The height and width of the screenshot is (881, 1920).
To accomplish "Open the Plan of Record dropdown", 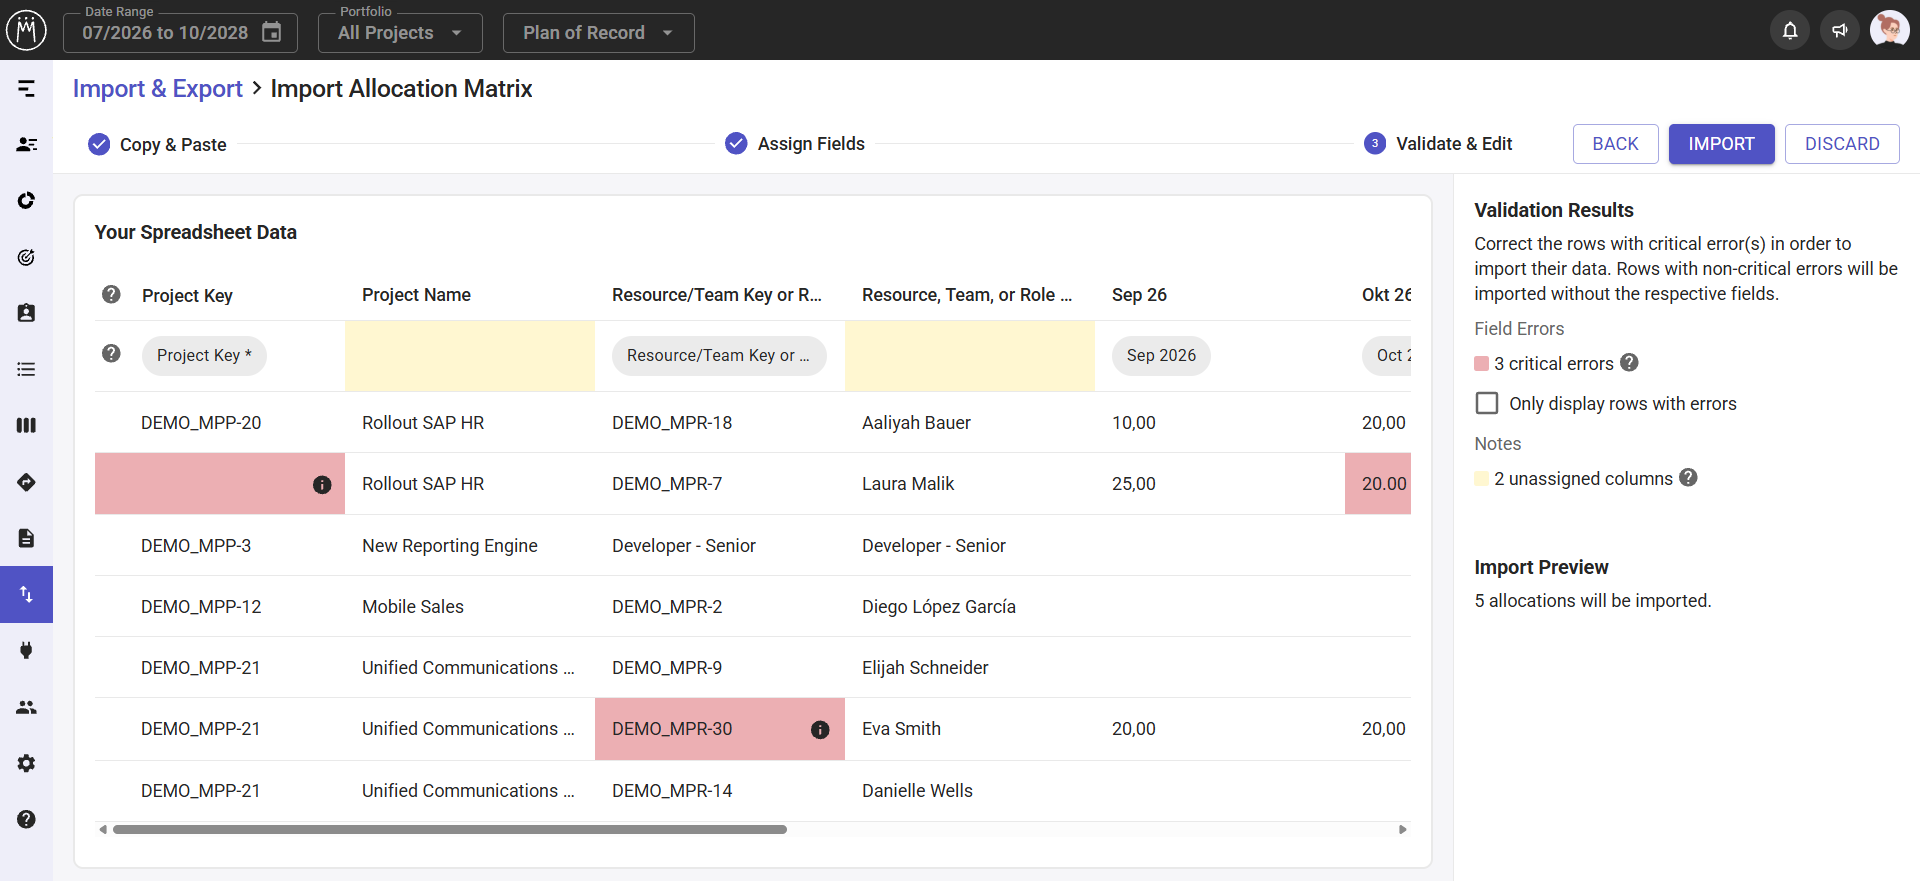I will coord(598,33).
